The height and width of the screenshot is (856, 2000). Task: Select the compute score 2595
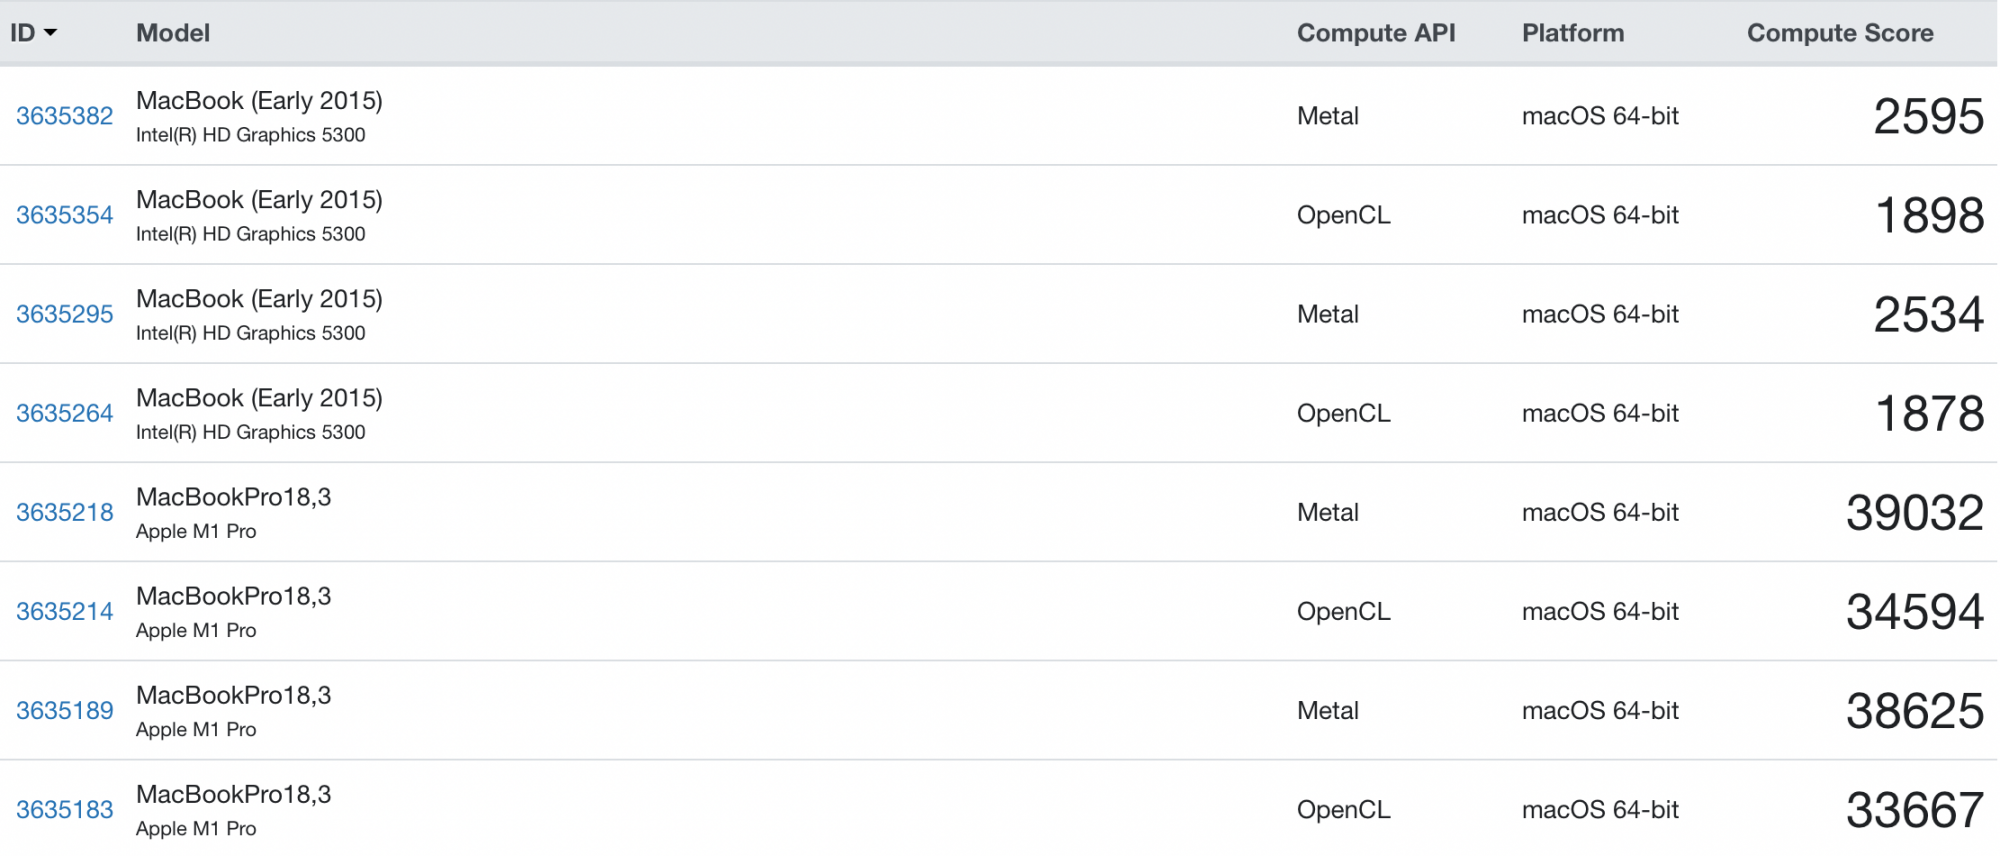pos(1929,117)
